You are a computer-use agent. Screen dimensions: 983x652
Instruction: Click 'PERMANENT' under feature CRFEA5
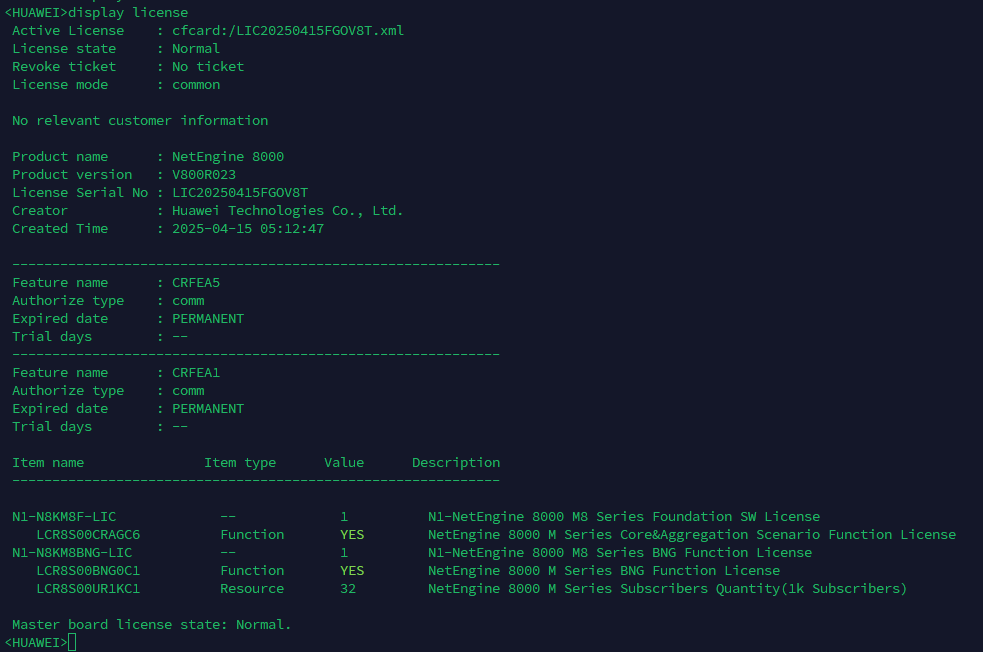tap(208, 318)
